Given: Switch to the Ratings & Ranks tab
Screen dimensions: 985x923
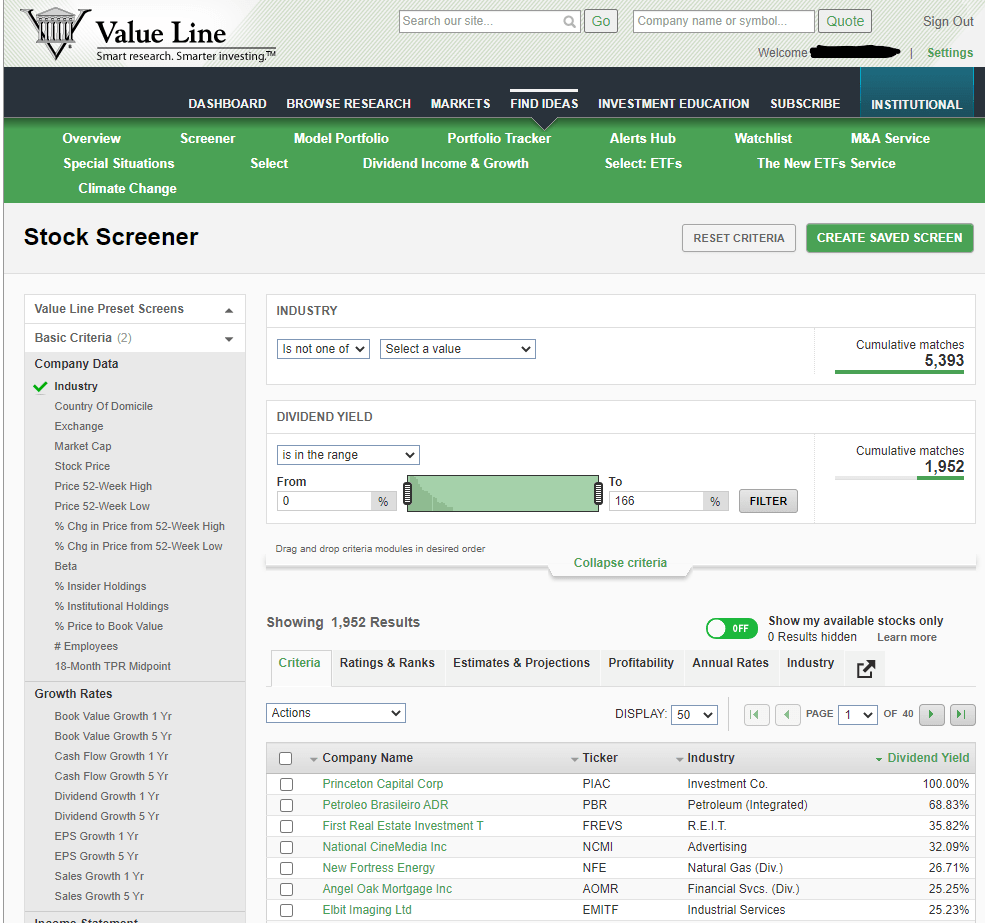Looking at the screenshot, I should [387, 663].
